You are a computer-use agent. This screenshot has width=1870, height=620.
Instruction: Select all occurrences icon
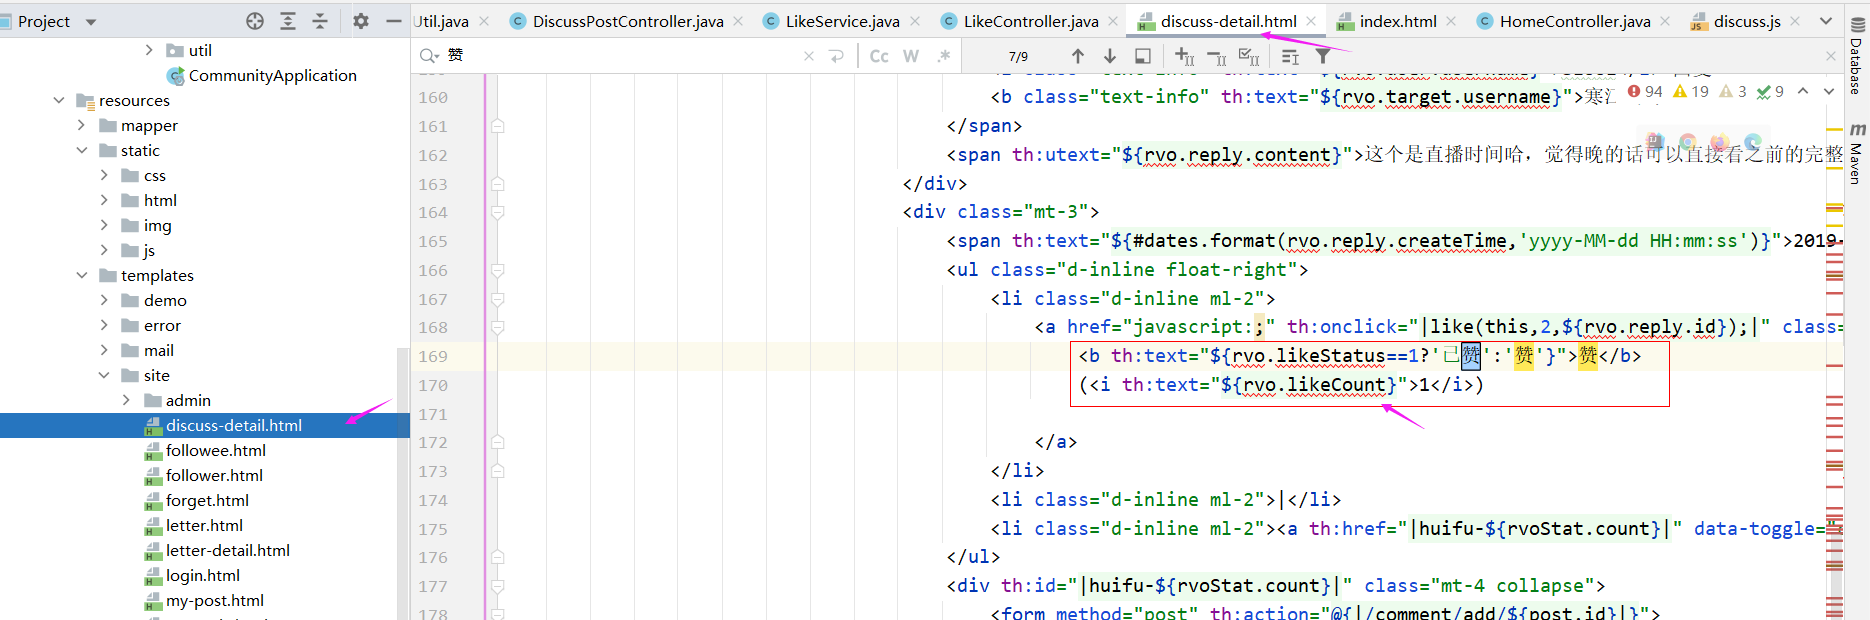1249,57
